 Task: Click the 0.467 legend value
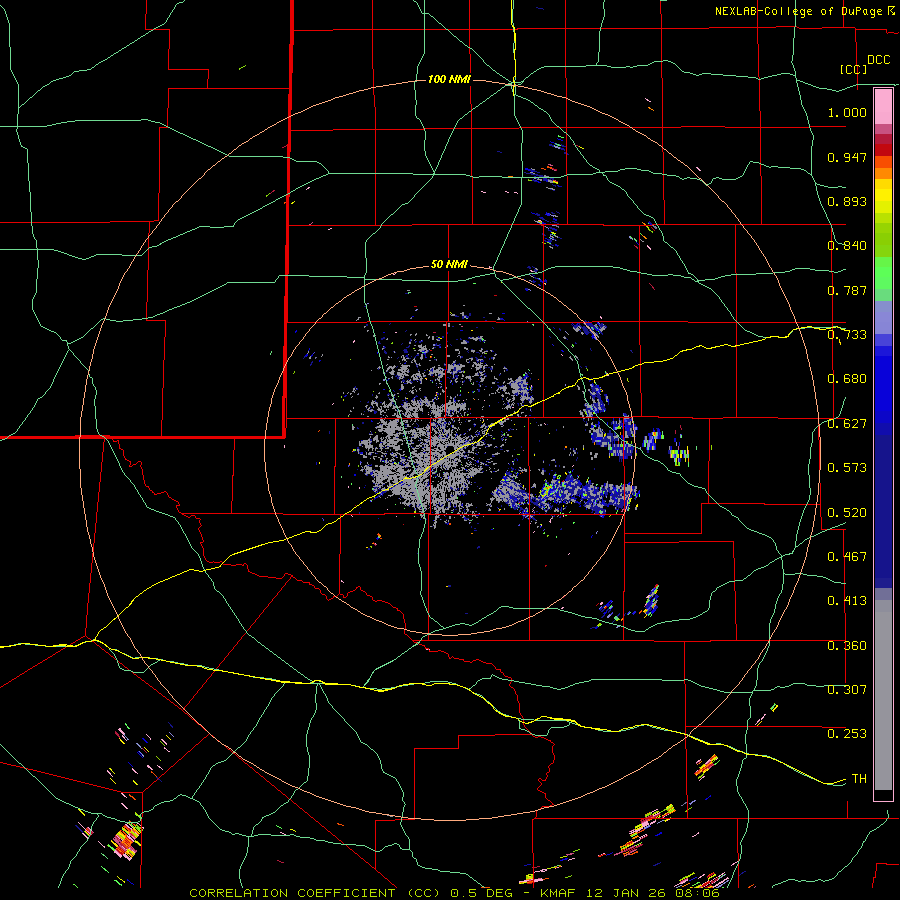click(847, 557)
